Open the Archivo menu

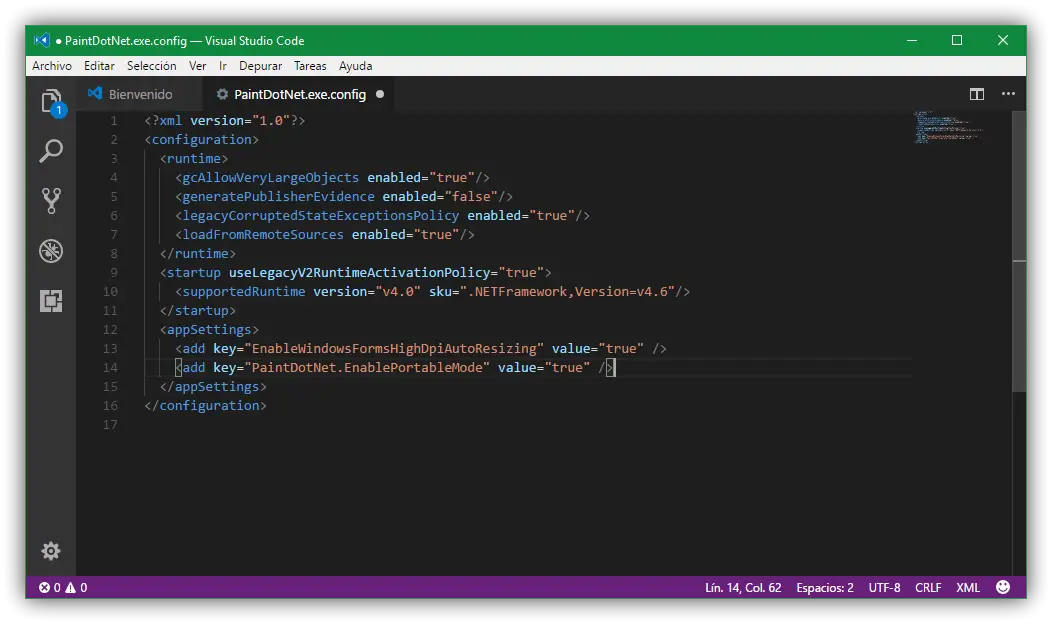[52, 66]
